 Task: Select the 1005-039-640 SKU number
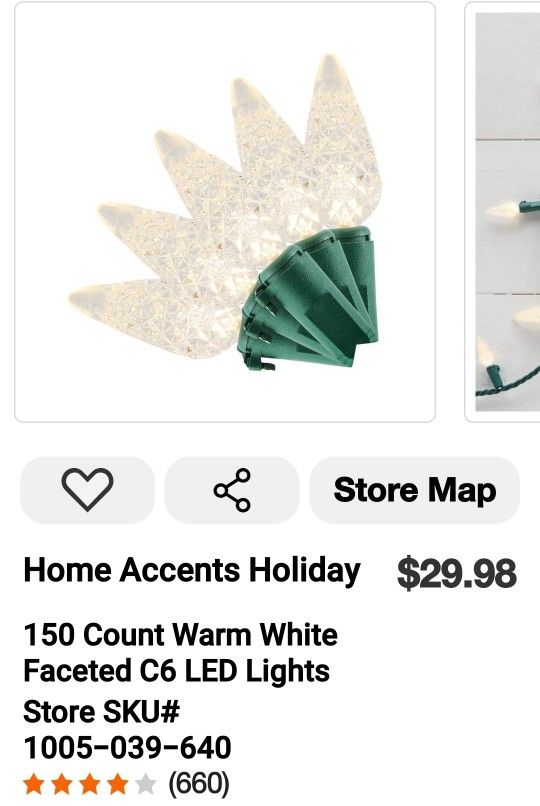(127, 747)
